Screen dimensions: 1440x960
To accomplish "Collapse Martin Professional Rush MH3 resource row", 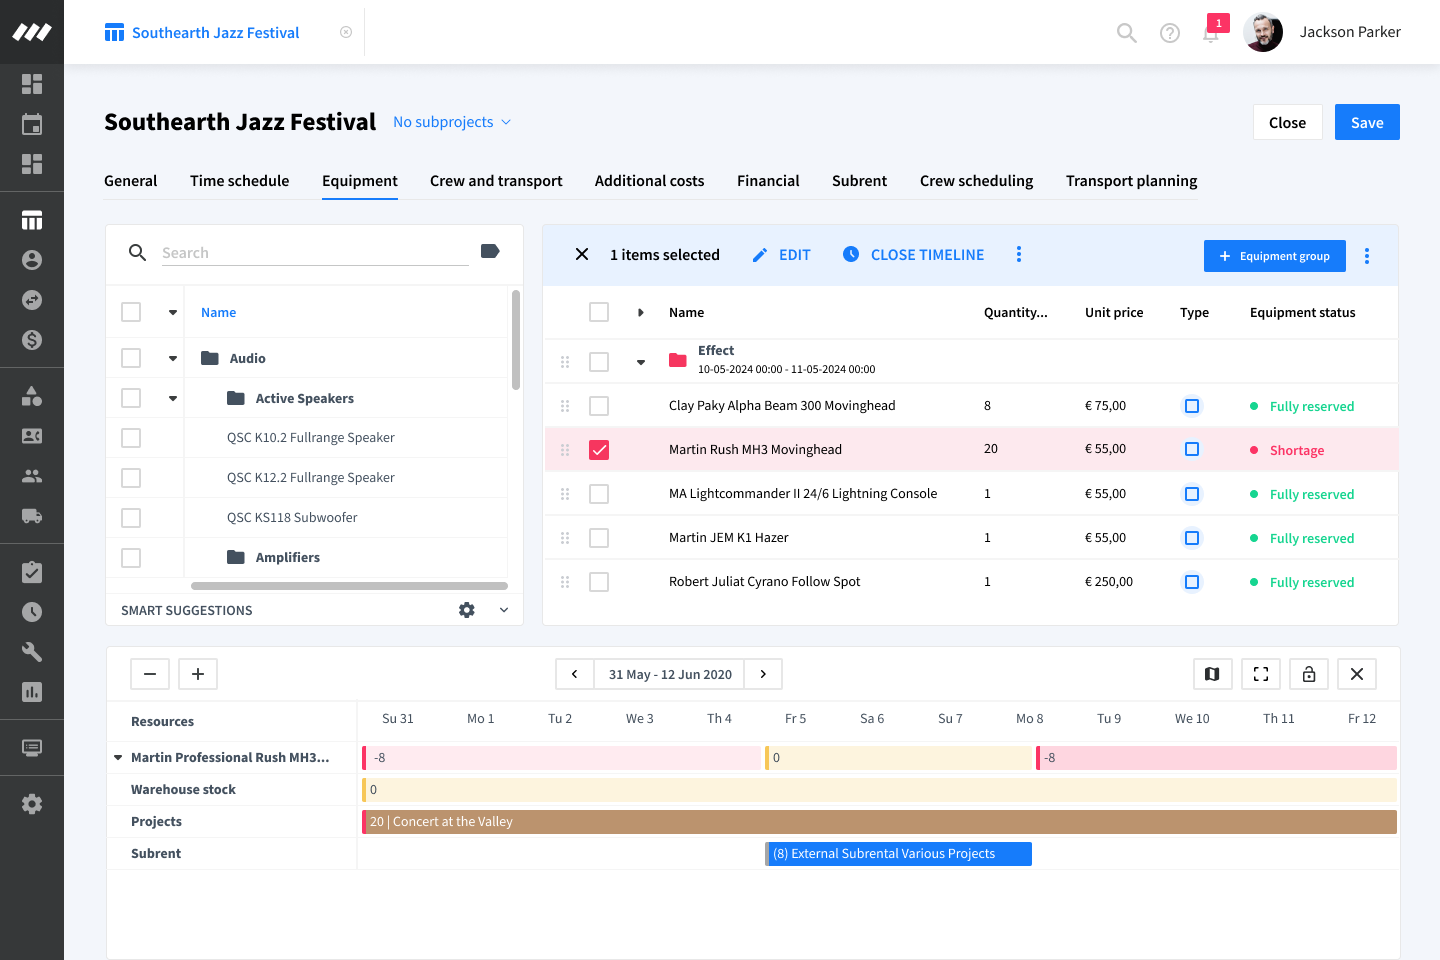I will coord(119,758).
